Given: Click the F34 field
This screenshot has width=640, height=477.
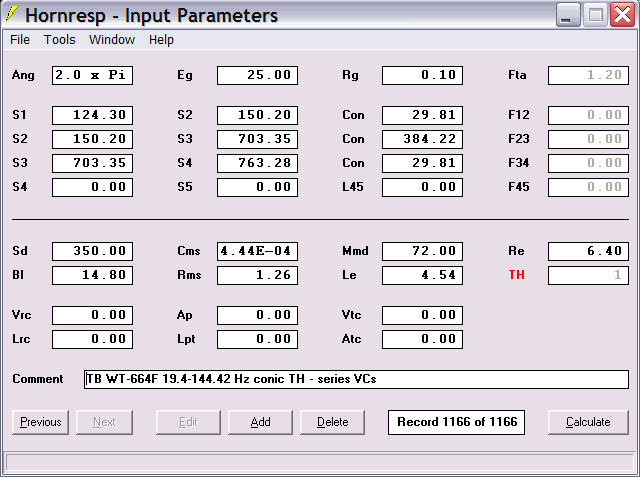Looking at the screenshot, I should 588,163.
